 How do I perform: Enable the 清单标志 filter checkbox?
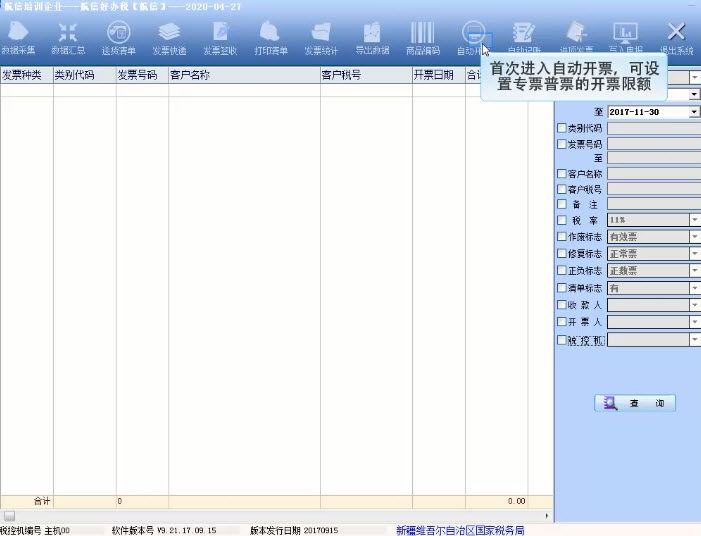point(562,288)
